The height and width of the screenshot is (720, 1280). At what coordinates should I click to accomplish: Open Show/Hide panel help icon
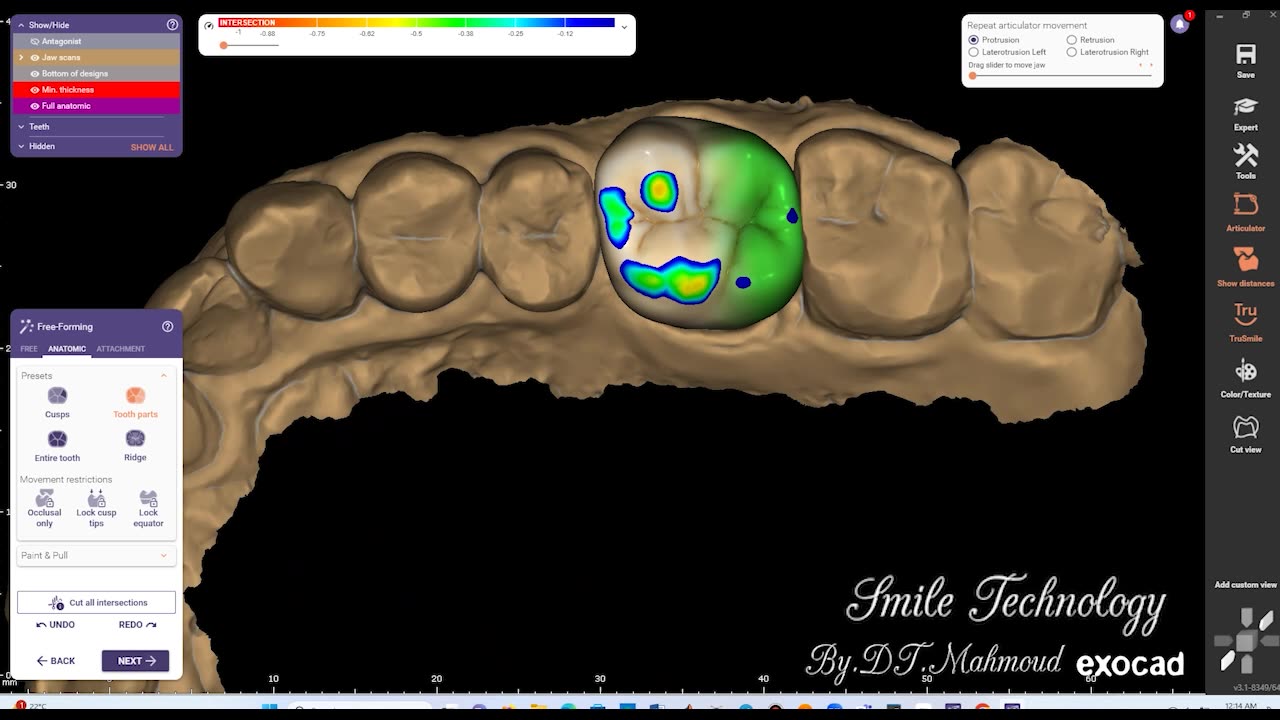click(x=173, y=24)
